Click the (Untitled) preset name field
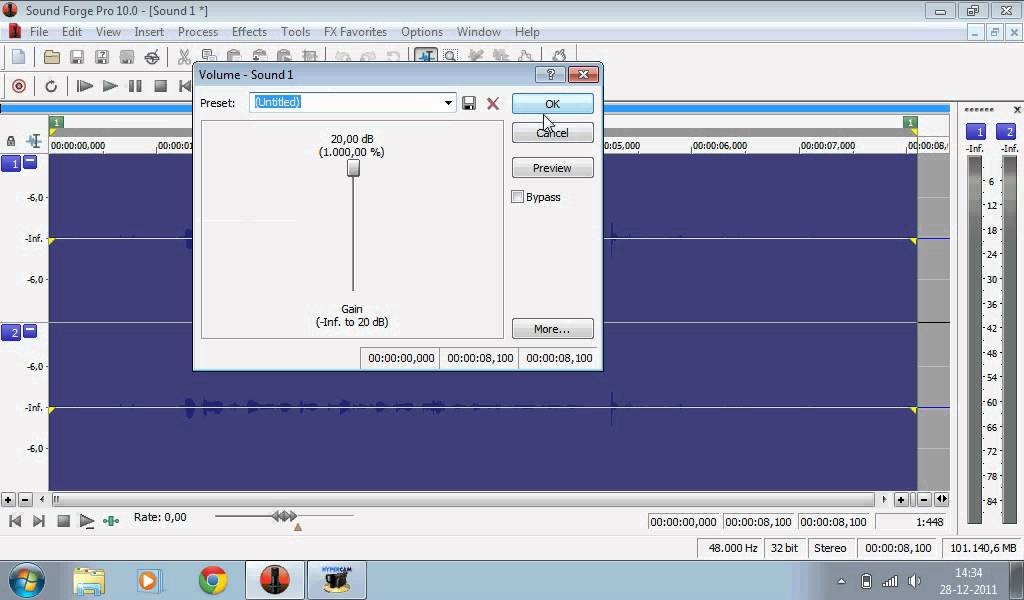 click(345, 103)
